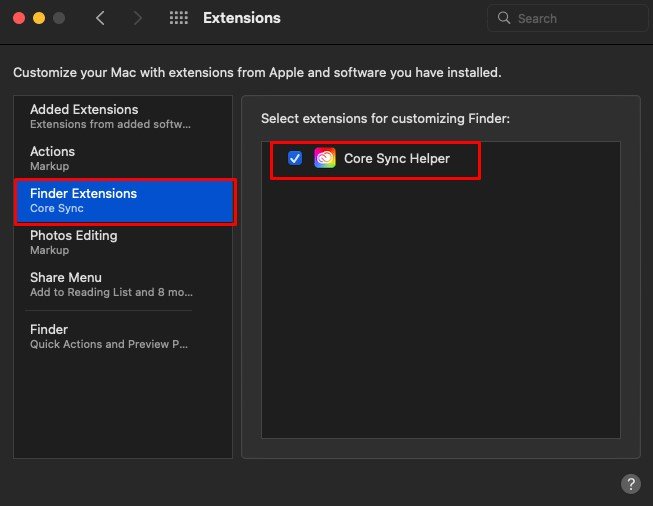Open the Photos Editing category

[123, 242]
